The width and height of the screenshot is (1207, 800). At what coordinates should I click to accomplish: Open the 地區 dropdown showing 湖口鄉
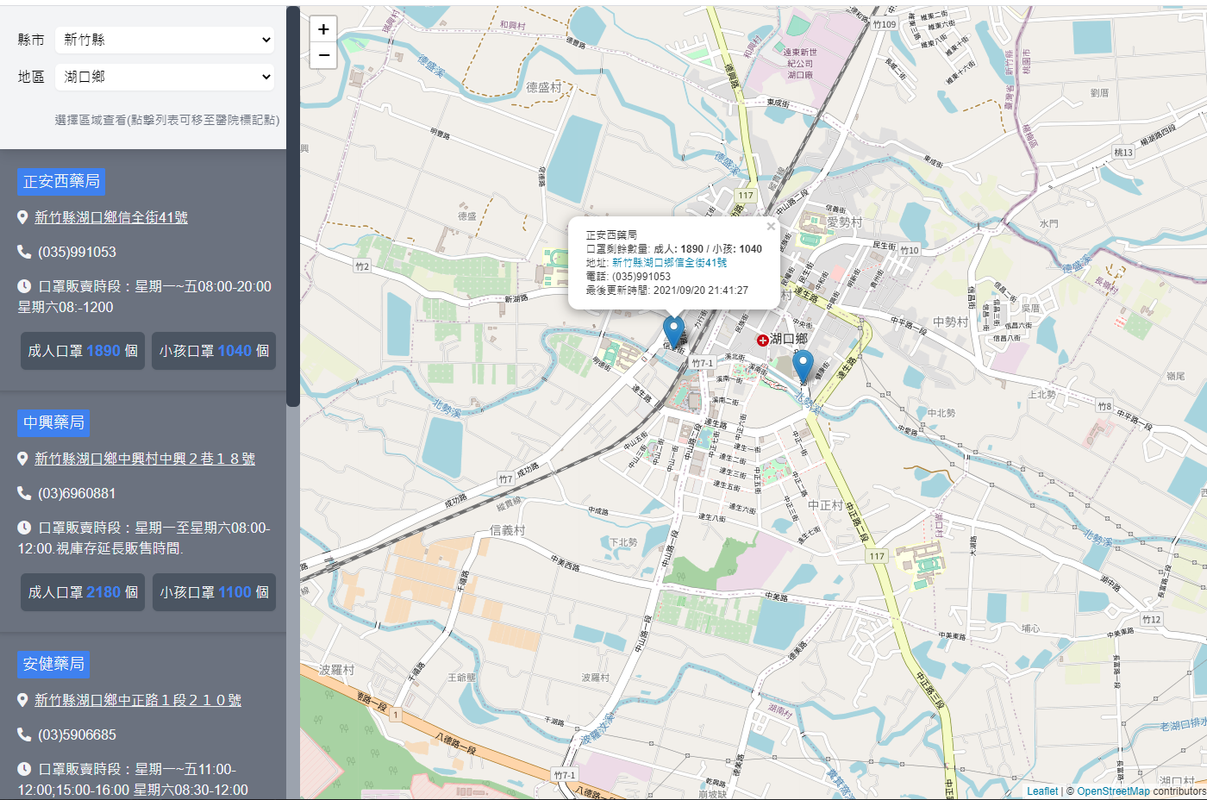[x=165, y=77]
